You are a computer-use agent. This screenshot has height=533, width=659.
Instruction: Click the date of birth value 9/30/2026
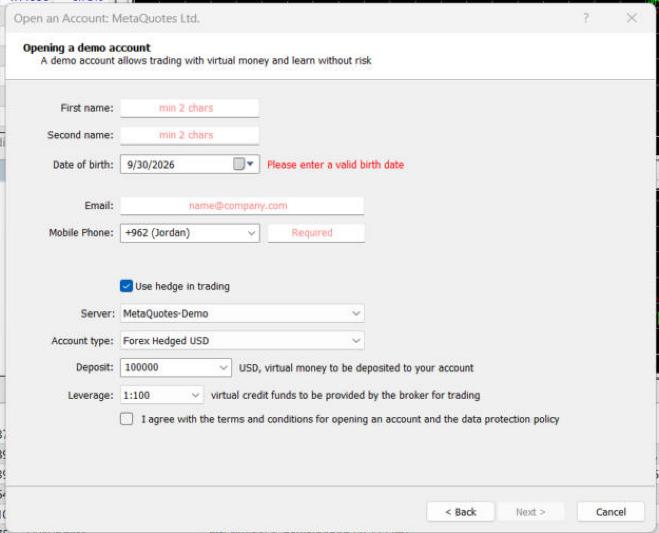pos(151,165)
